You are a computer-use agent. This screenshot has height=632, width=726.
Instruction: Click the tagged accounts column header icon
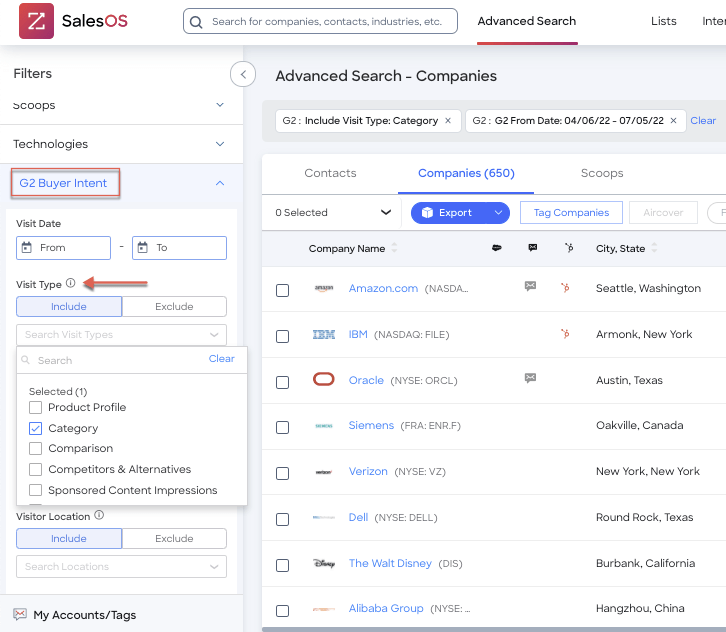point(532,248)
